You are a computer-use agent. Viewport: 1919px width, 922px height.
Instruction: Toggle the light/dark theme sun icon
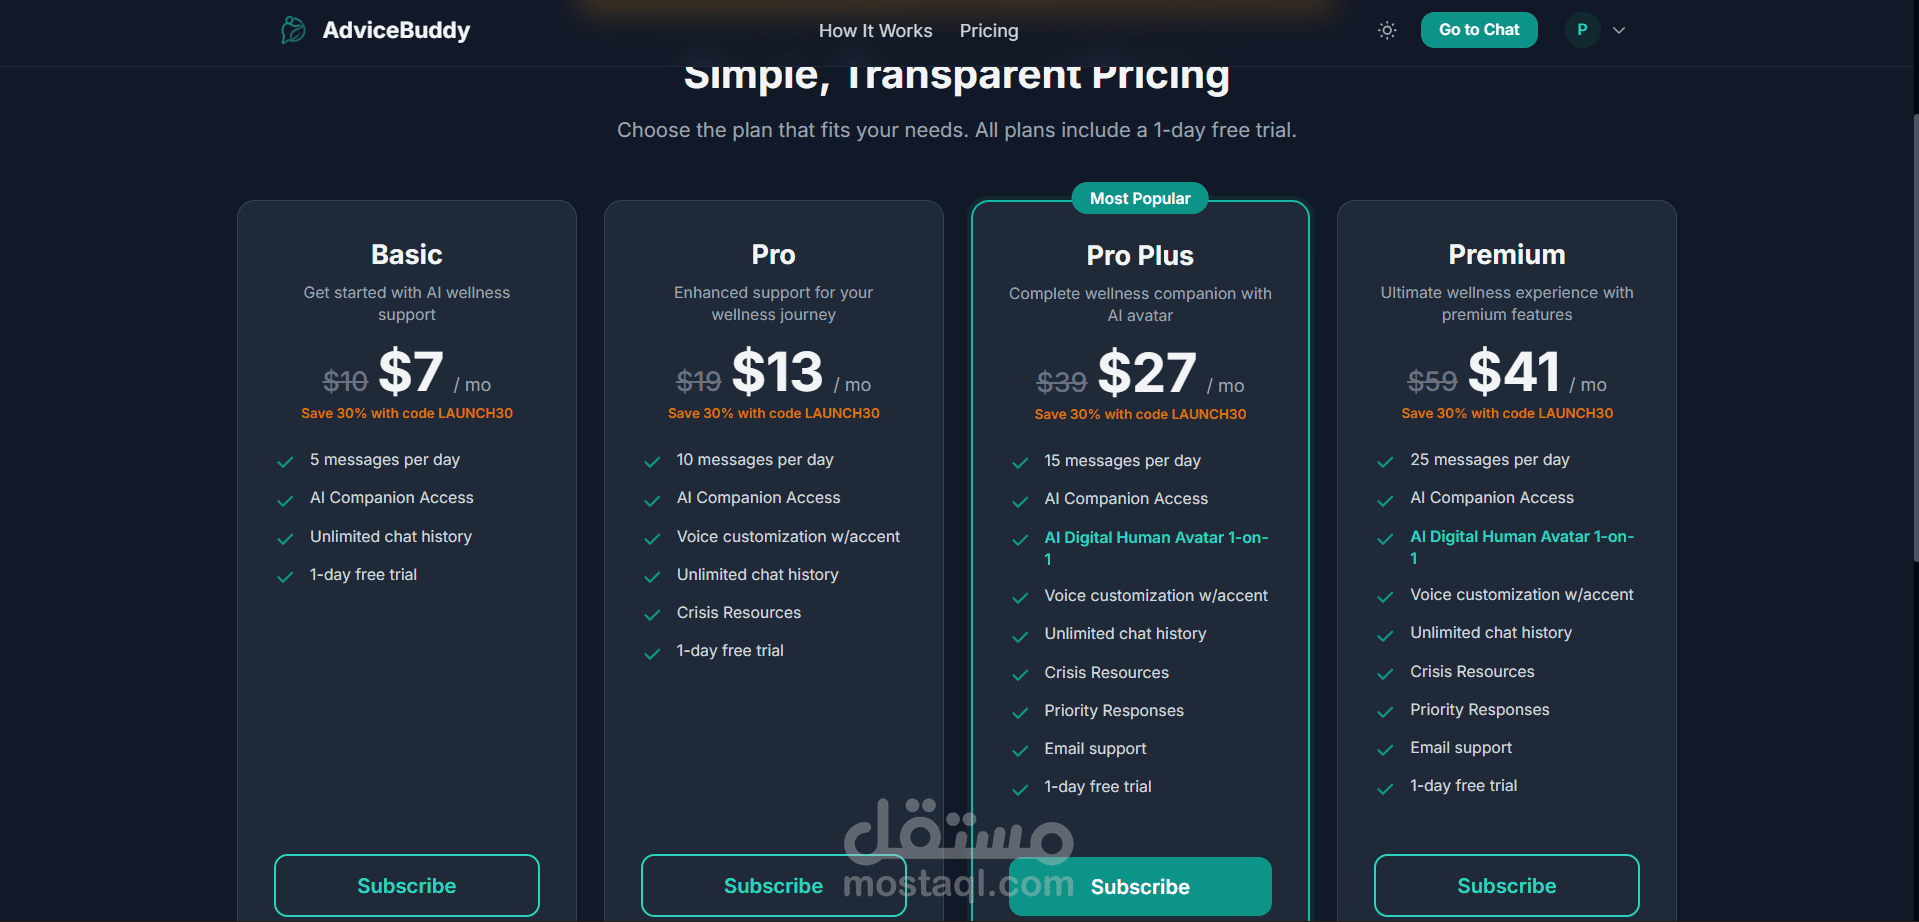pyautogui.click(x=1386, y=30)
